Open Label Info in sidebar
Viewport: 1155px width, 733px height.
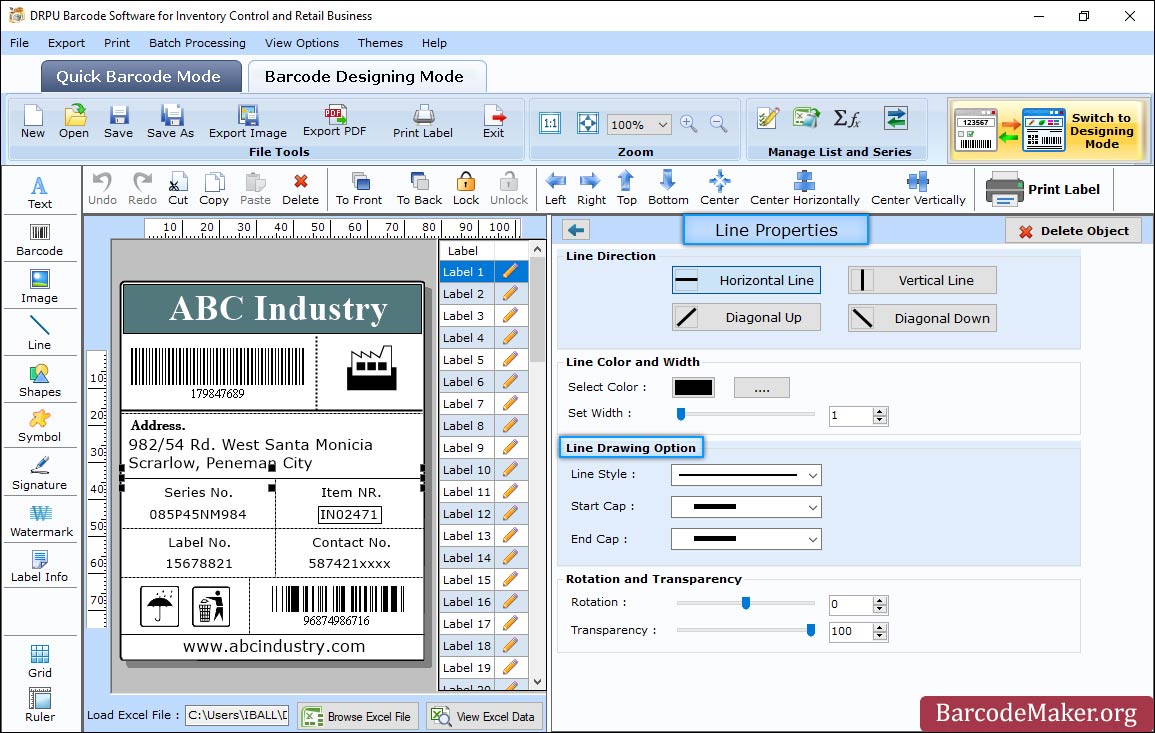click(x=40, y=567)
